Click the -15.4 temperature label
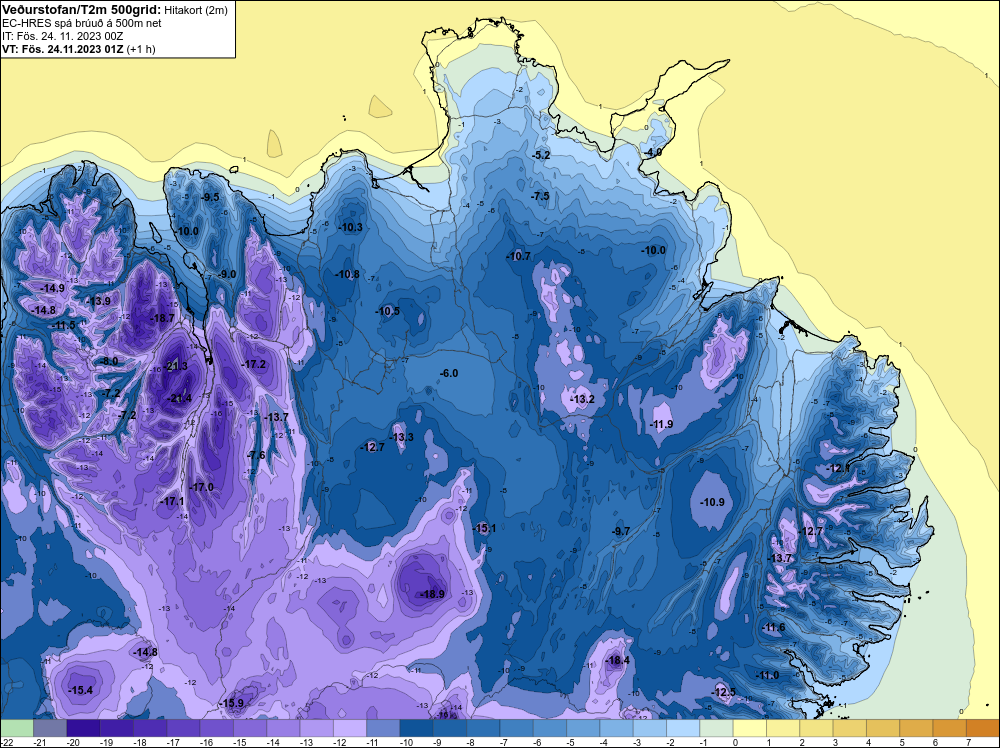Screen dimensions: 1000x748 [x=81, y=690]
